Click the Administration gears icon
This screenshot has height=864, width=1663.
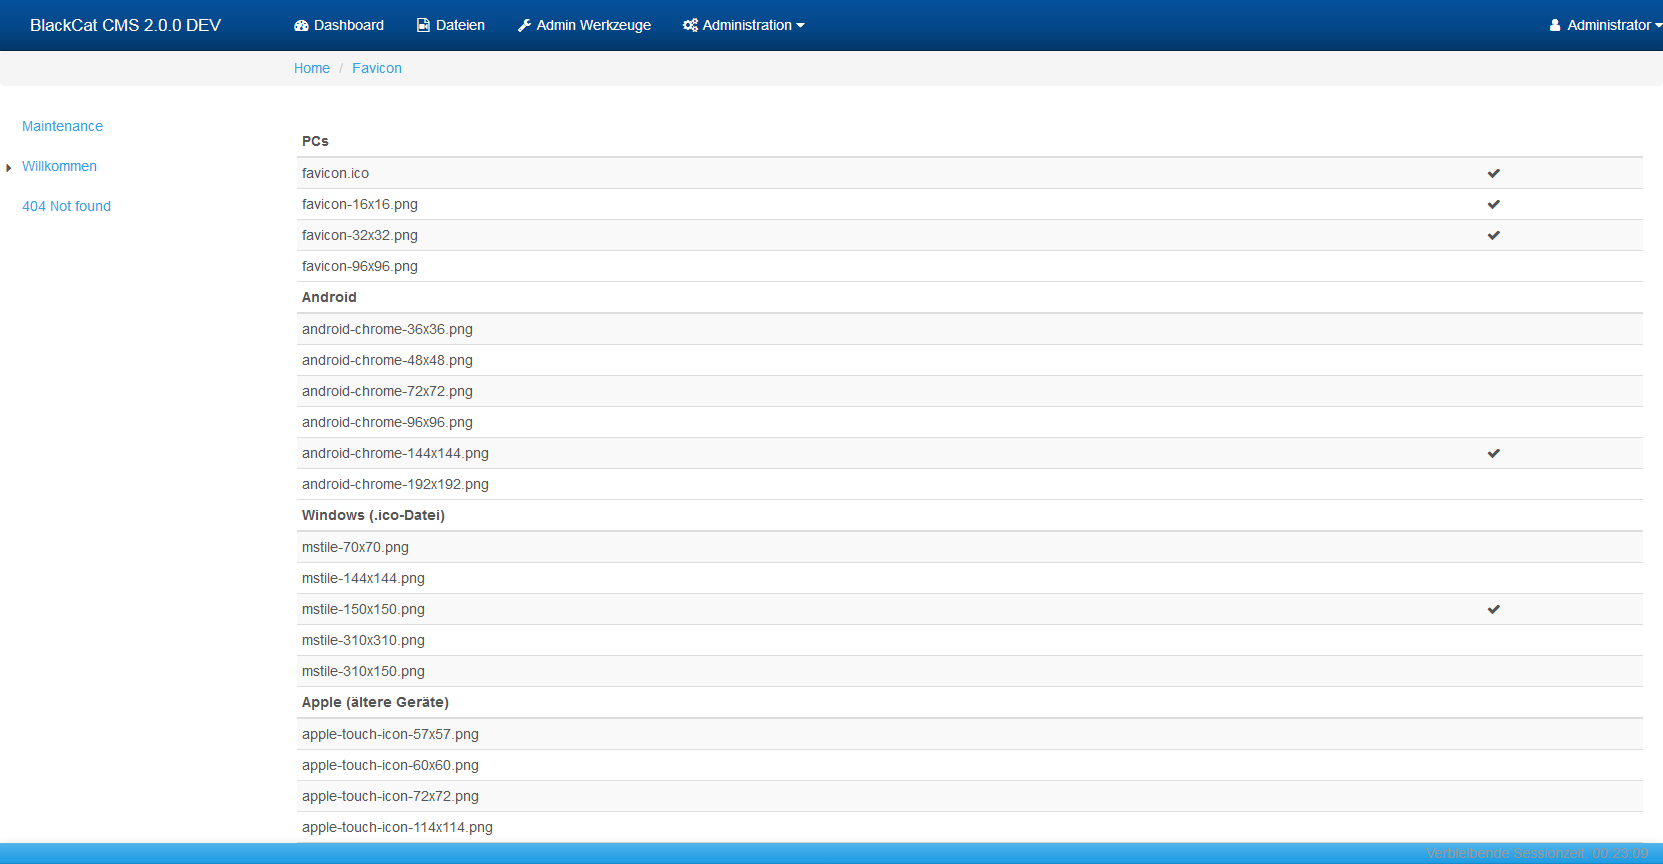pos(690,25)
